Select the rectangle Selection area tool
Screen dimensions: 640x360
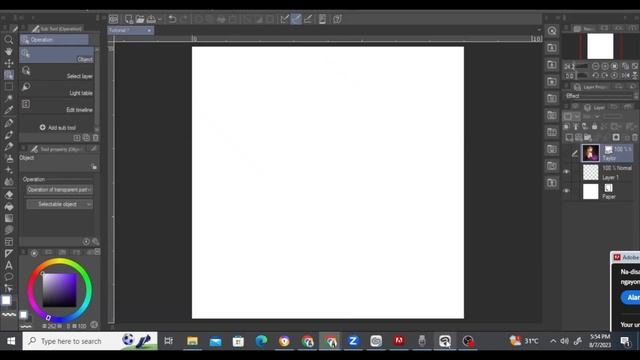pos(9,87)
